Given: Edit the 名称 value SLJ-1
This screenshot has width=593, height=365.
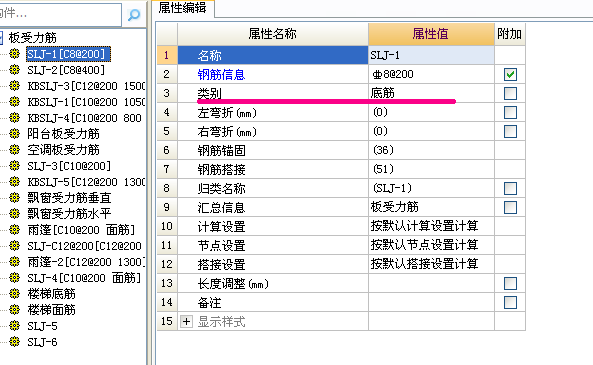Looking at the screenshot, I should pyautogui.click(x=431, y=55).
